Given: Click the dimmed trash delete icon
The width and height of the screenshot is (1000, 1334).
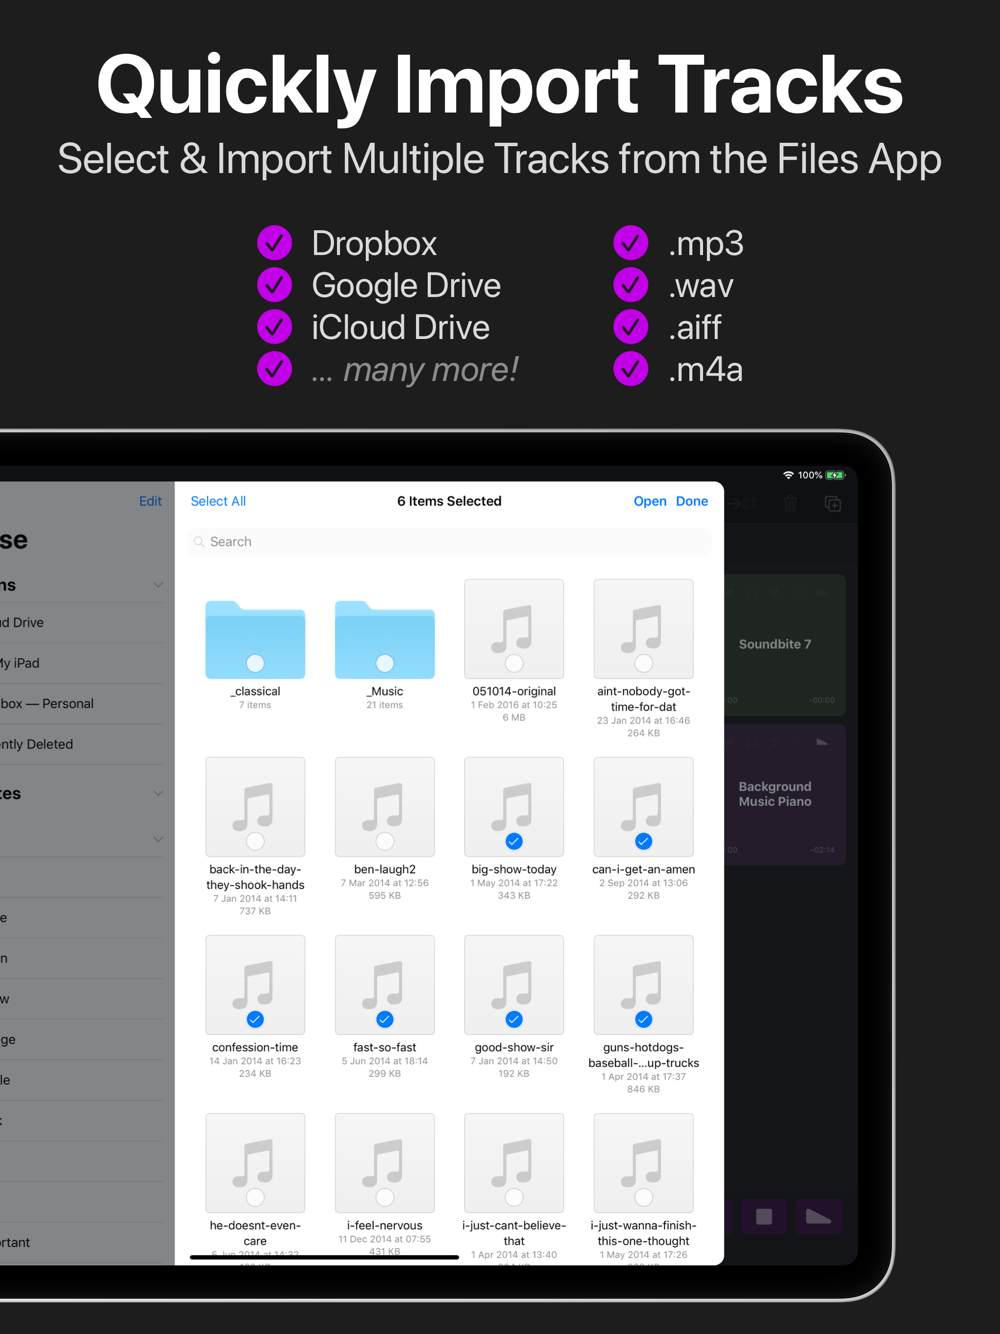Looking at the screenshot, I should [791, 503].
